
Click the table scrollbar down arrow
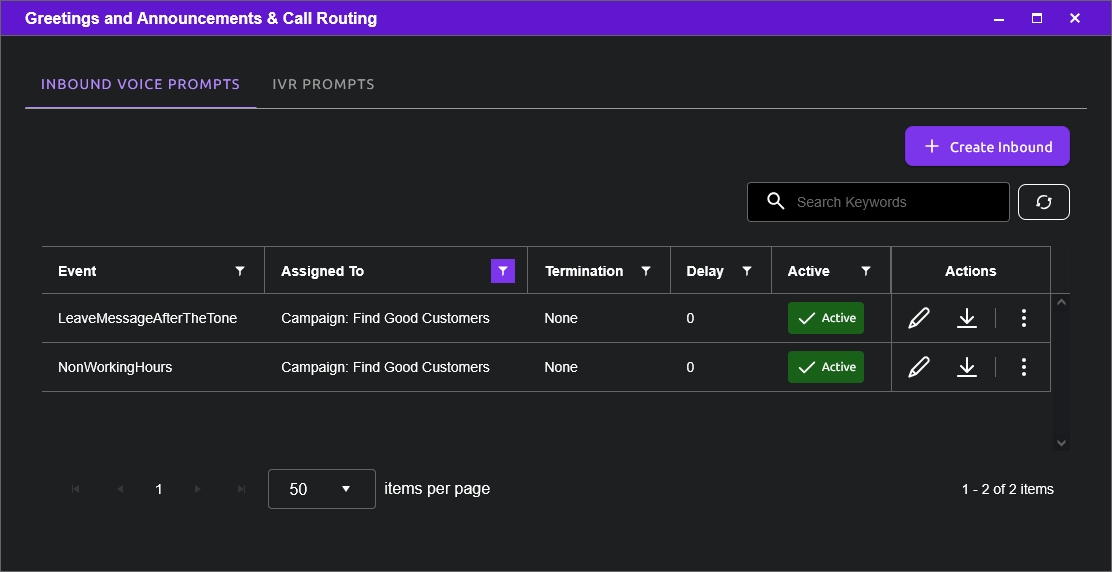point(1061,443)
